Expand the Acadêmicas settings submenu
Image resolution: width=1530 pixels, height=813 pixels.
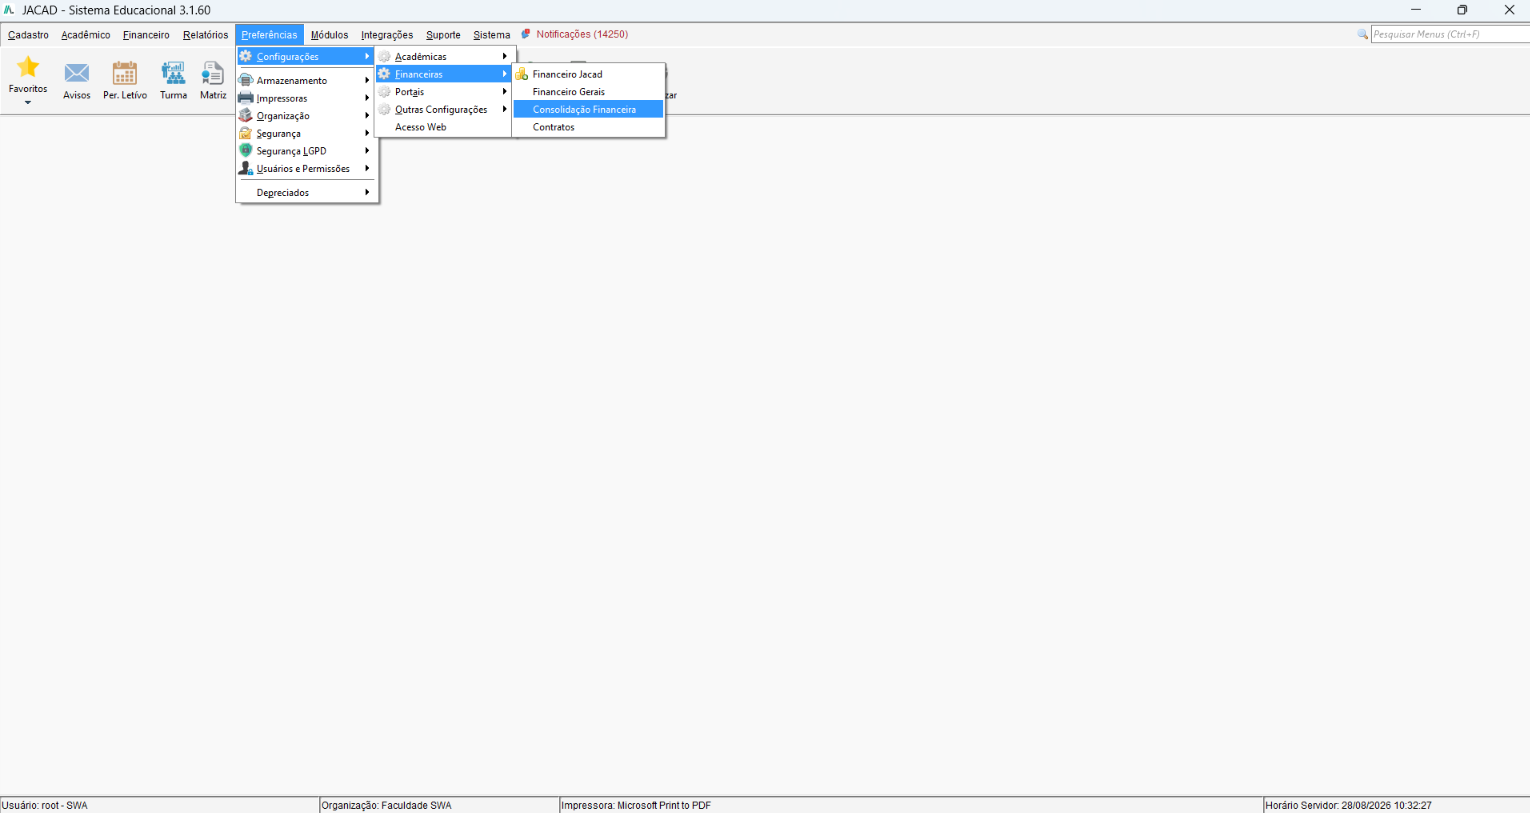444,56
